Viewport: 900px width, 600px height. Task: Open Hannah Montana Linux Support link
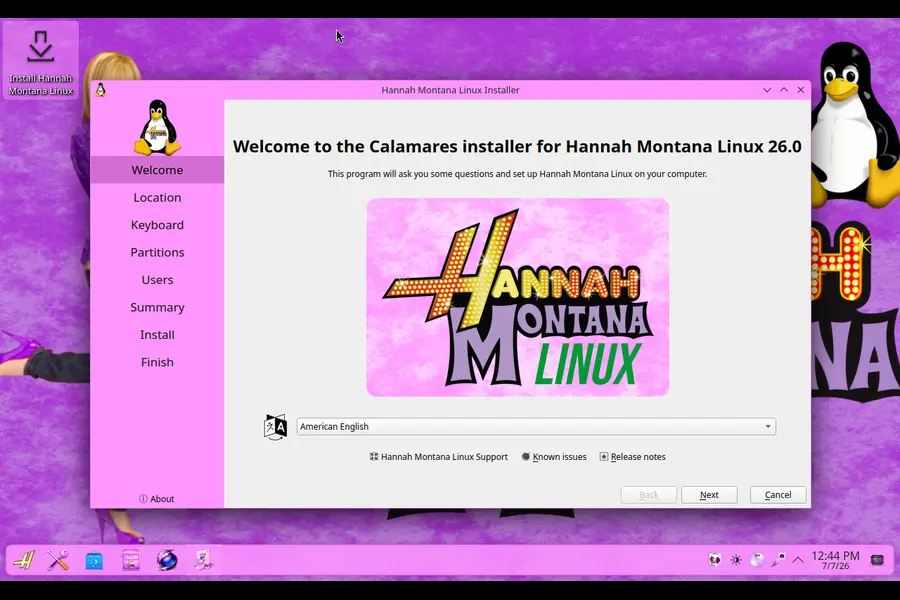[x=439, y=457]
